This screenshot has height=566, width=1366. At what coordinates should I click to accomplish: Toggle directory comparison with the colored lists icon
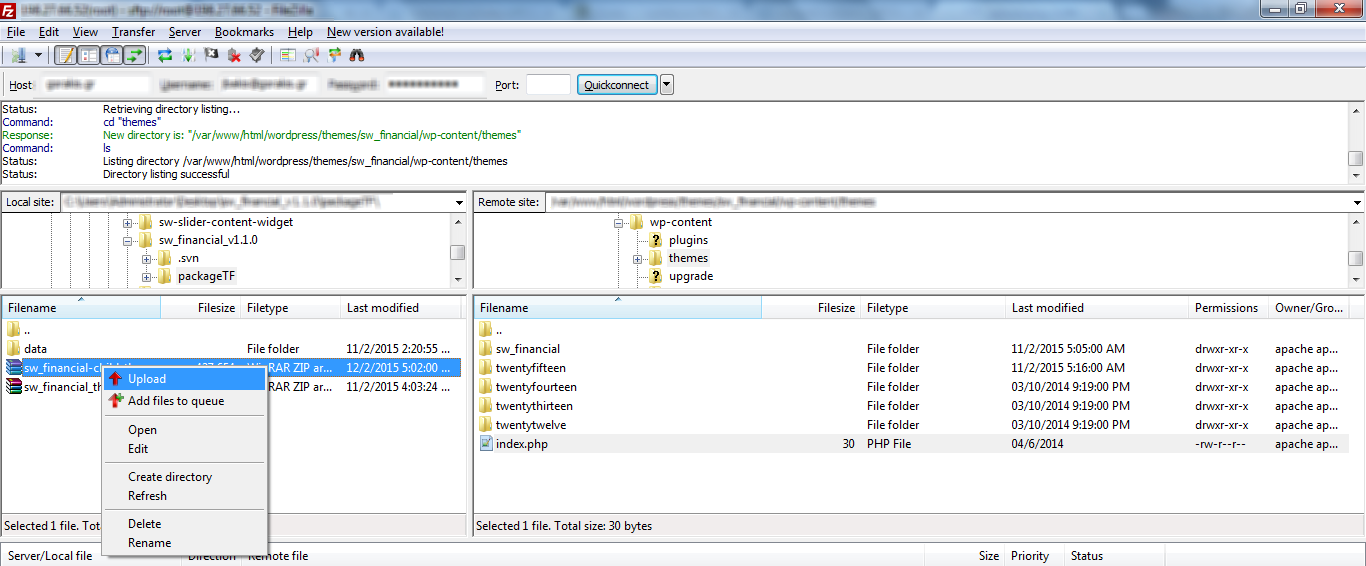click(x=288, y=55)
